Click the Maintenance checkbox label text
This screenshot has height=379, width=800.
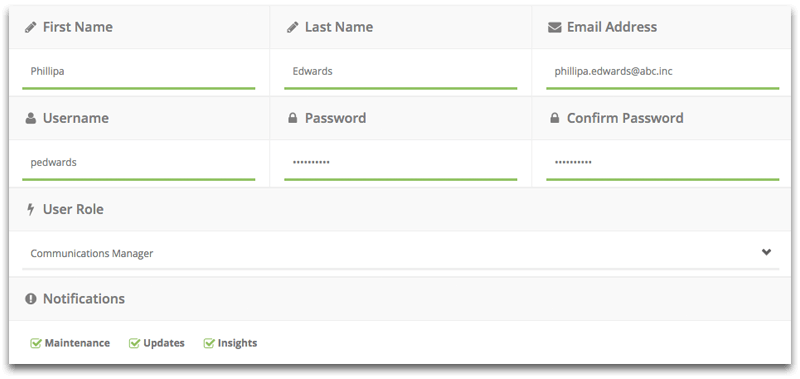tap(77, 343)
